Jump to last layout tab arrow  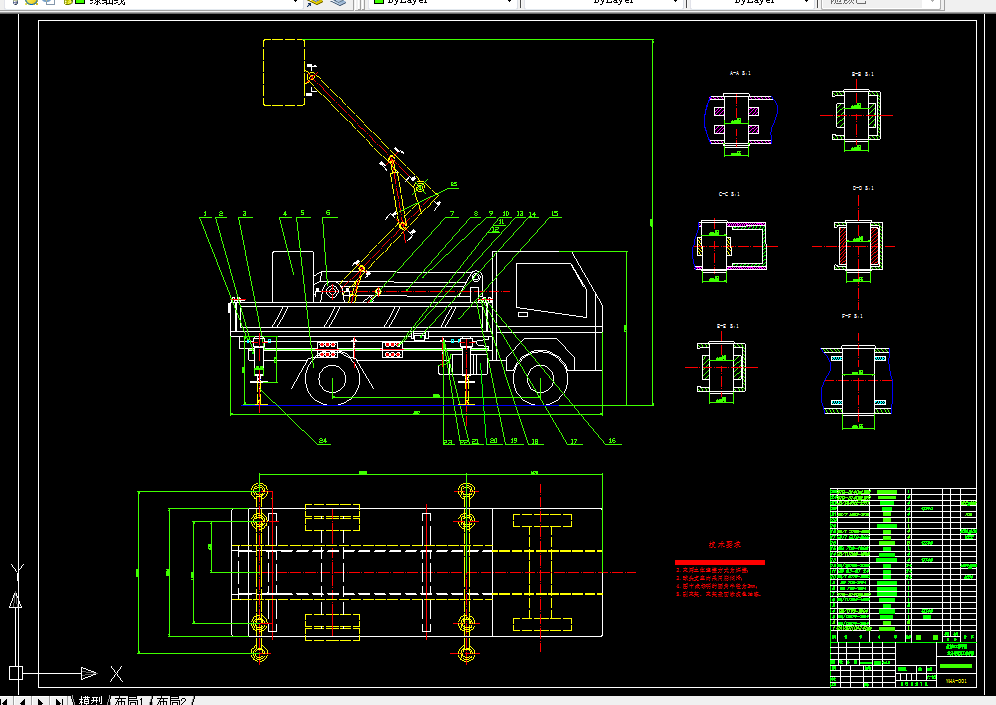58,701
